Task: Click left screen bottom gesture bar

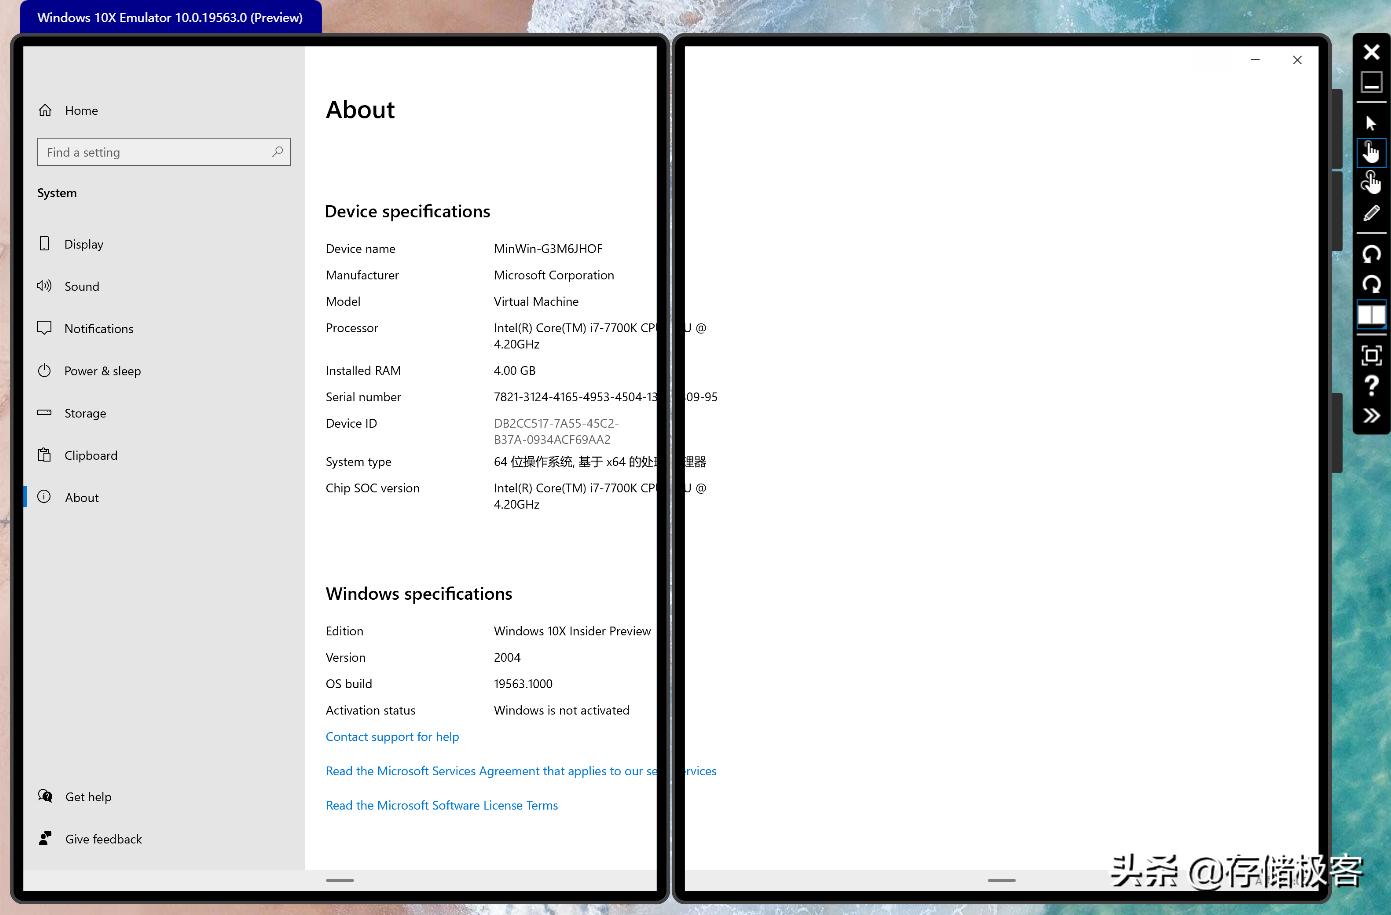Action: pos(340,880)
